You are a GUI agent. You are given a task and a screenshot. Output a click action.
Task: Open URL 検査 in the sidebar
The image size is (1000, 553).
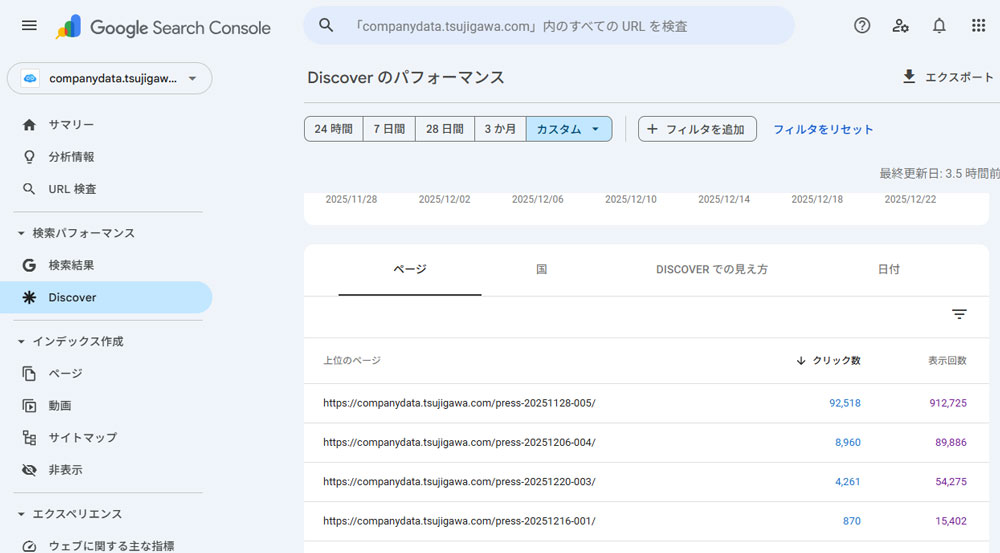tap(72, 189)
